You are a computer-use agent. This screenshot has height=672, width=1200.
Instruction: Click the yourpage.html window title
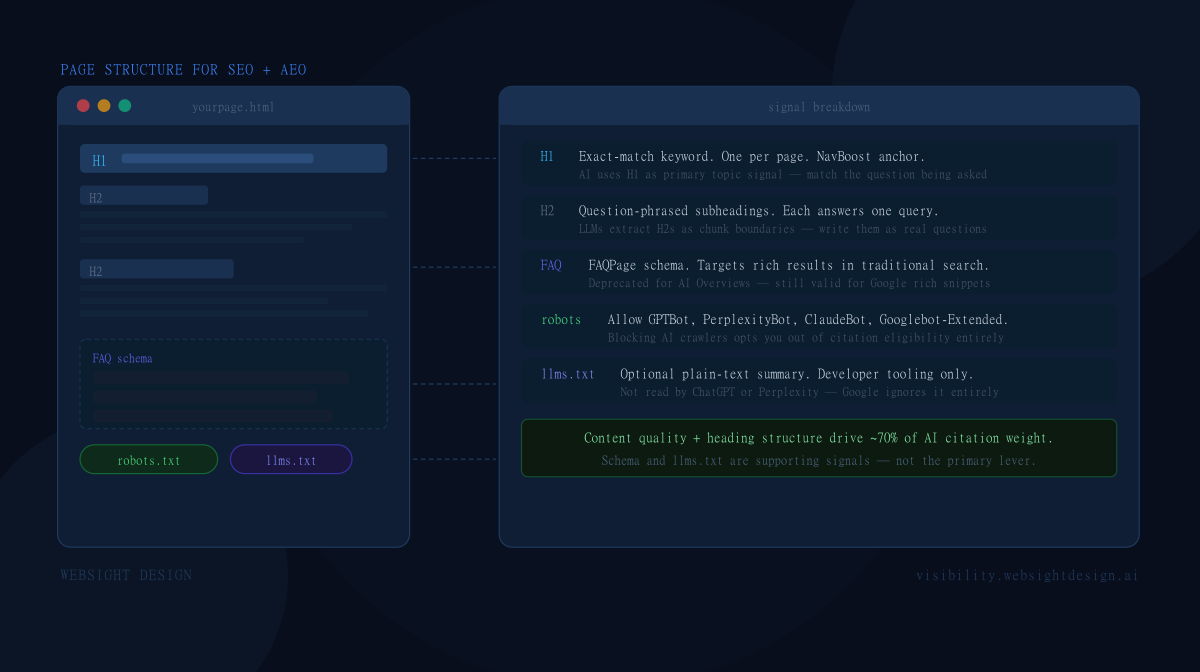tap(233, 107)
